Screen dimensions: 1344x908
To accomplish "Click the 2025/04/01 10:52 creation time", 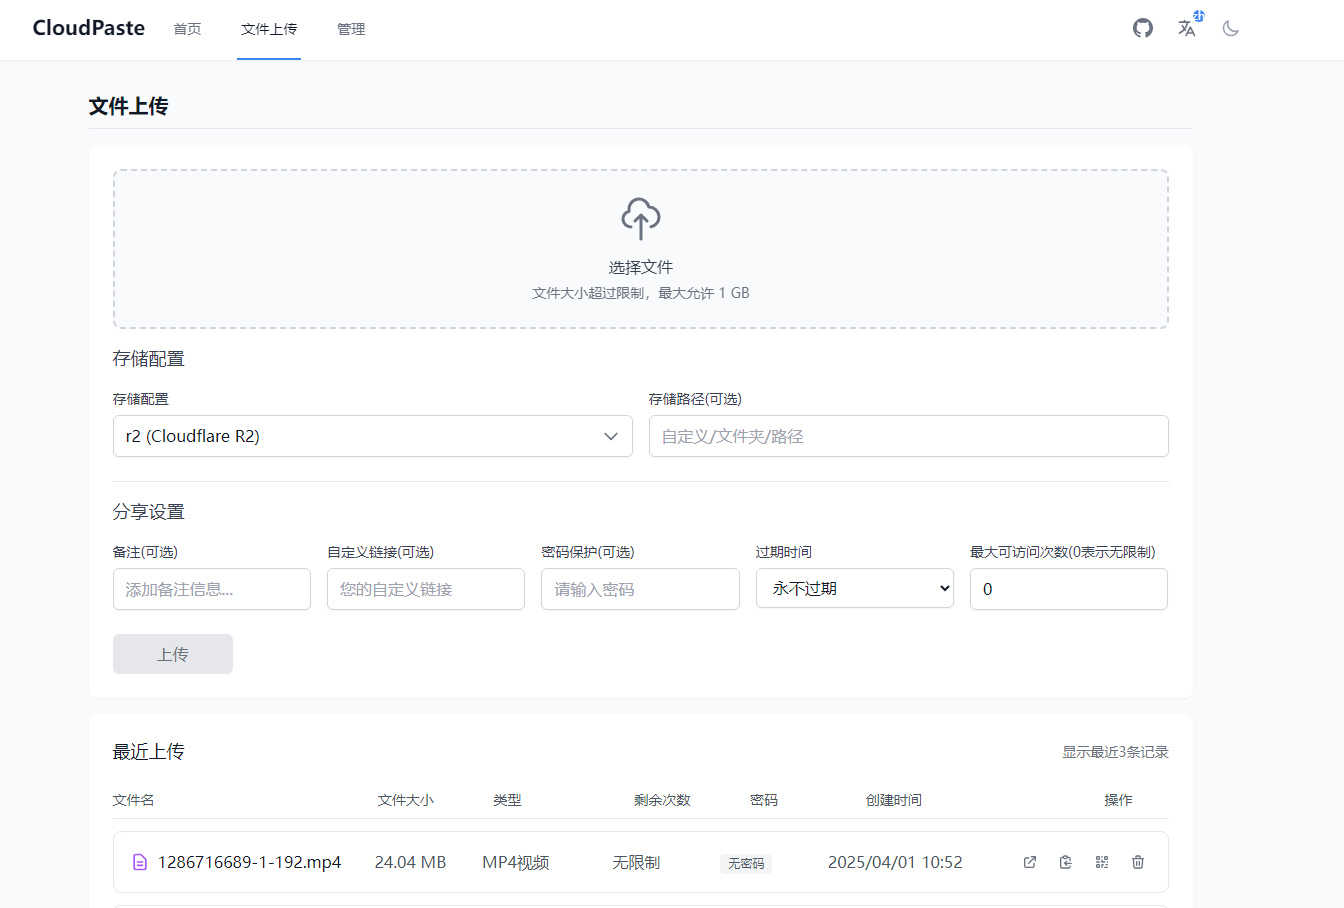I will click(x=895, y=862).
